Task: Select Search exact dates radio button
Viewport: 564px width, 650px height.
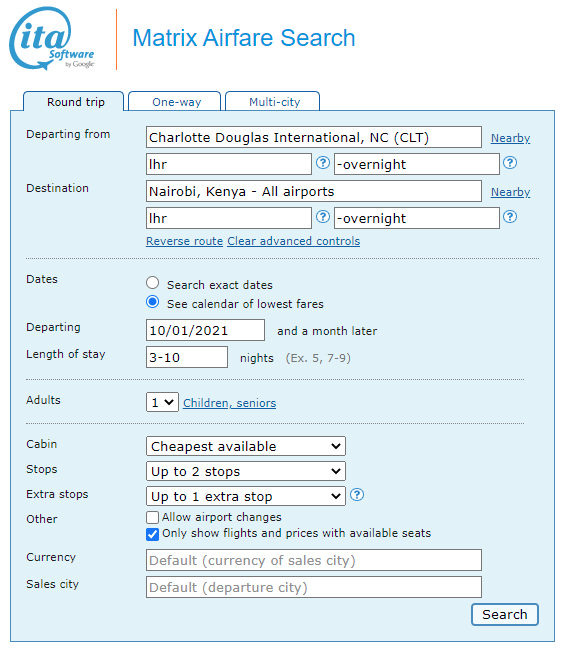Action: 152,283
